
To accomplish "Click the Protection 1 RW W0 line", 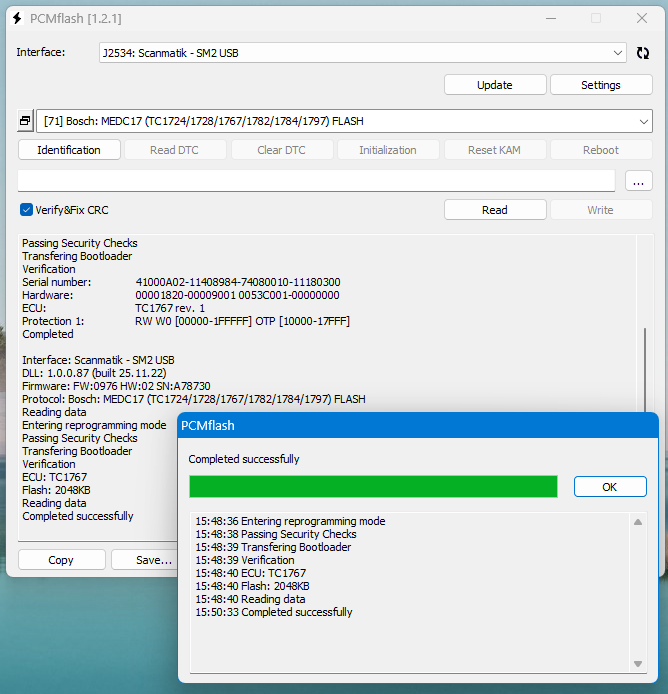I will (186, 321).
